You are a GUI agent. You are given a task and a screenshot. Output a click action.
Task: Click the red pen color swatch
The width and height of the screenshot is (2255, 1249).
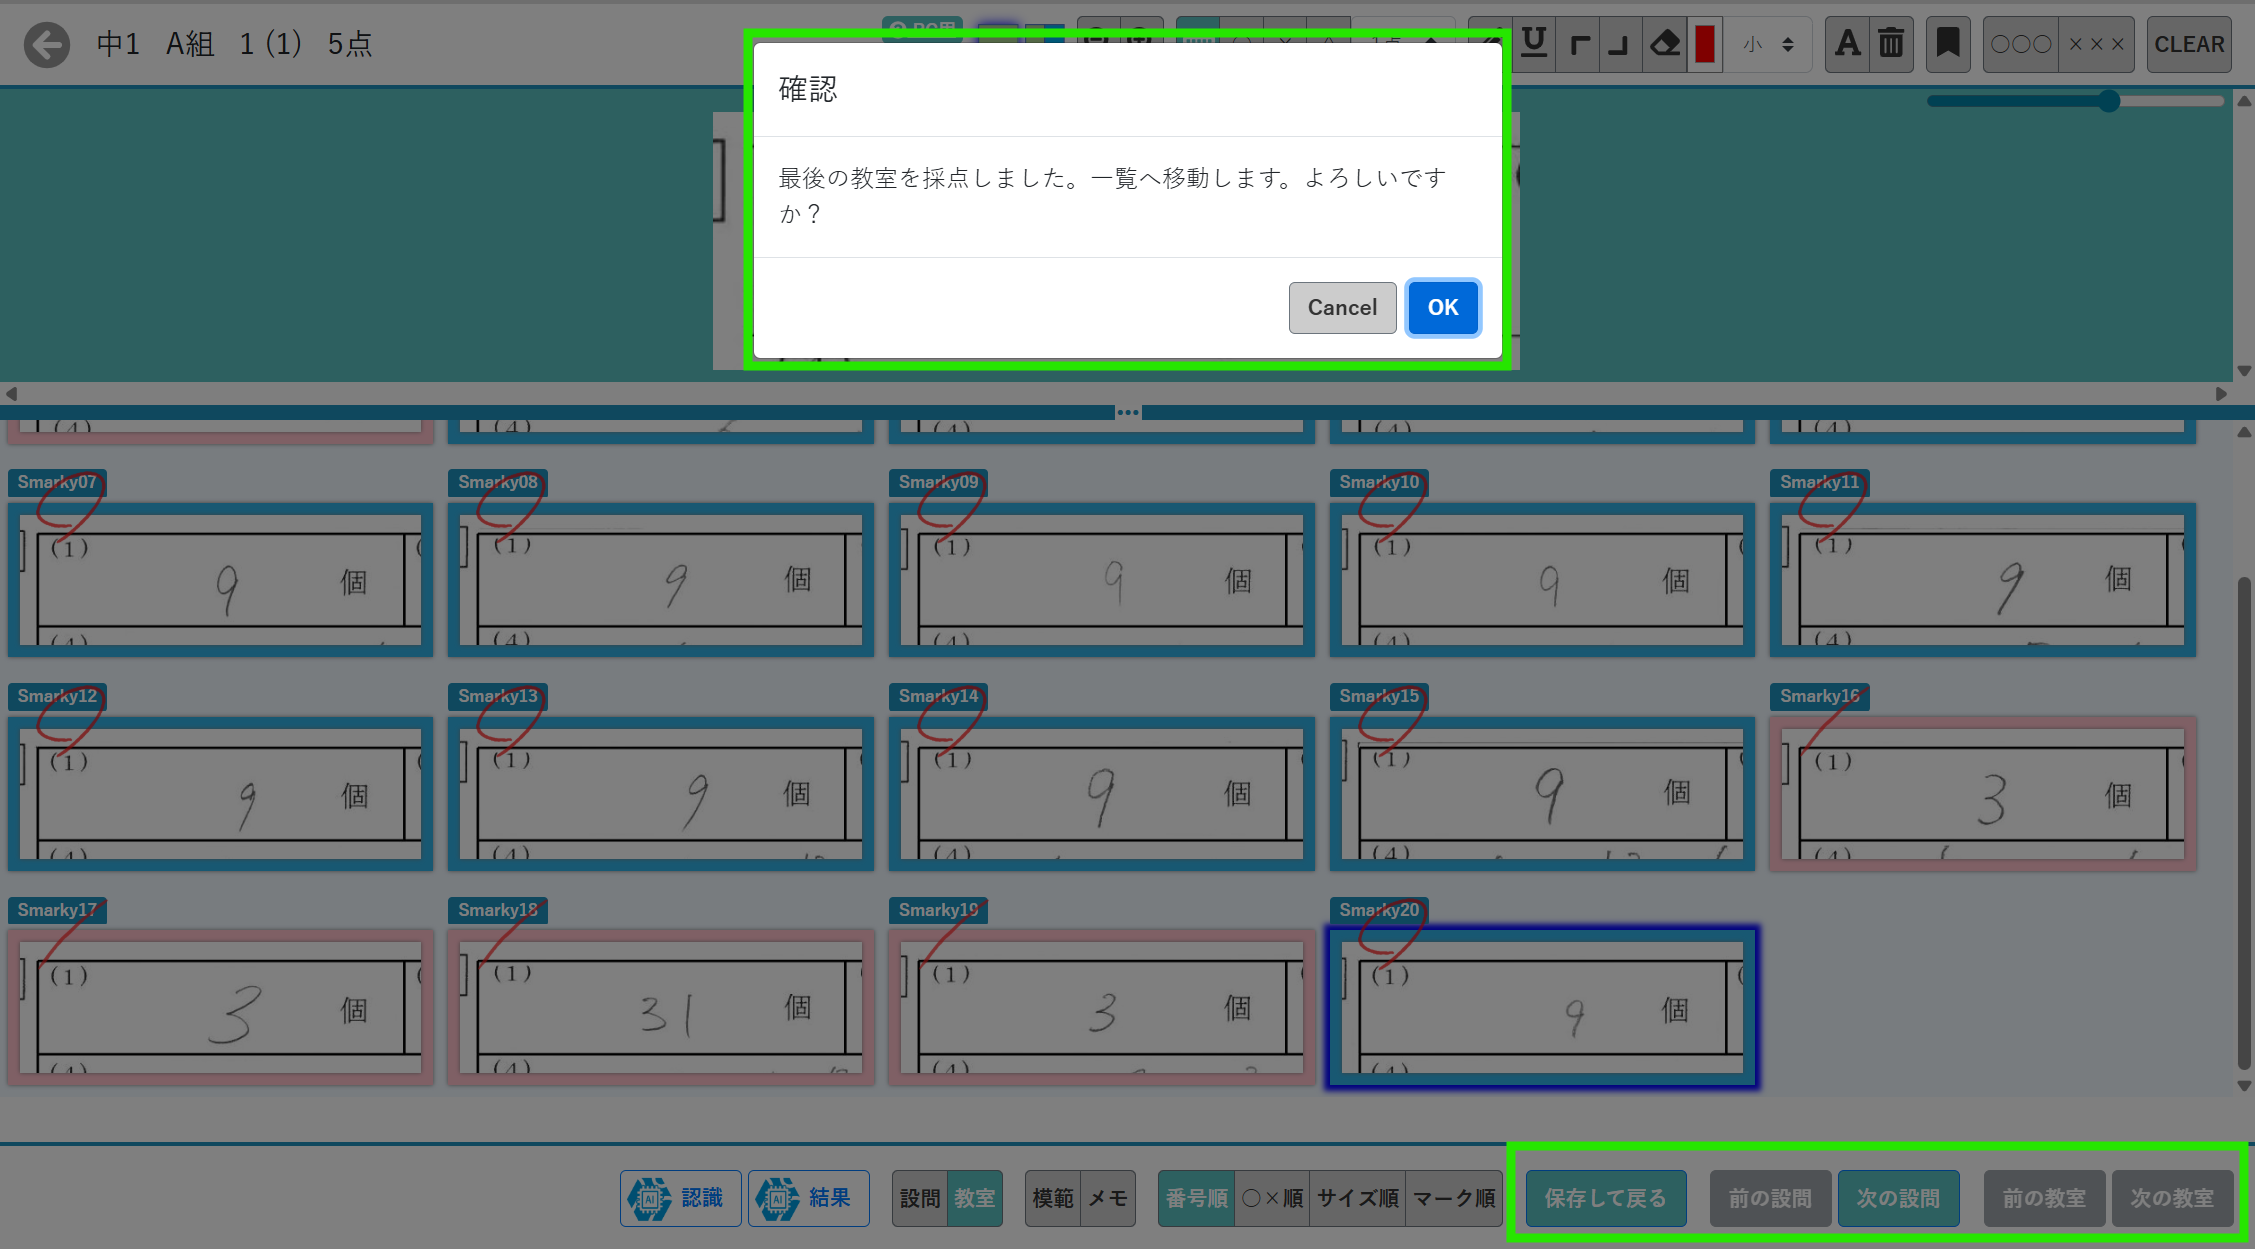[1705, 44]
